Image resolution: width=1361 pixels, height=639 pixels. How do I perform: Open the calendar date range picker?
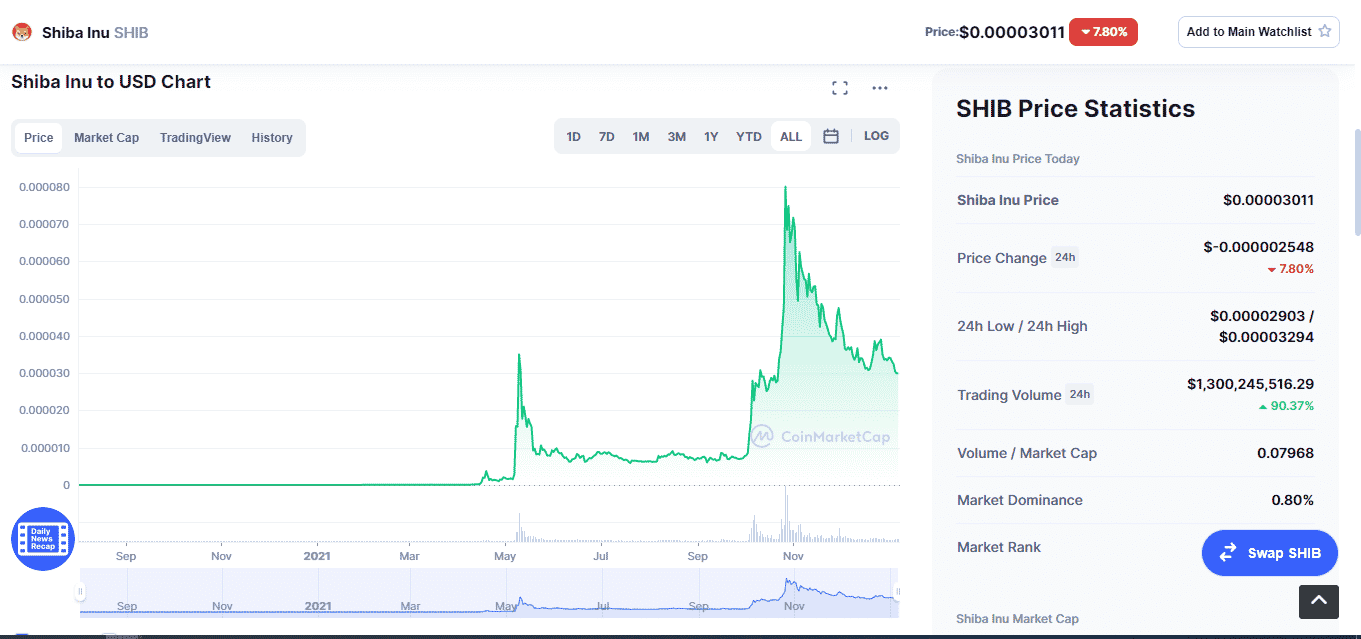(830, 136)
